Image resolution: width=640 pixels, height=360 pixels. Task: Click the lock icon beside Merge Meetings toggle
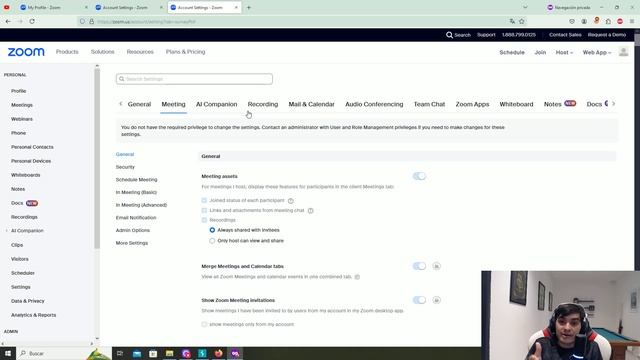click(436, 266)
